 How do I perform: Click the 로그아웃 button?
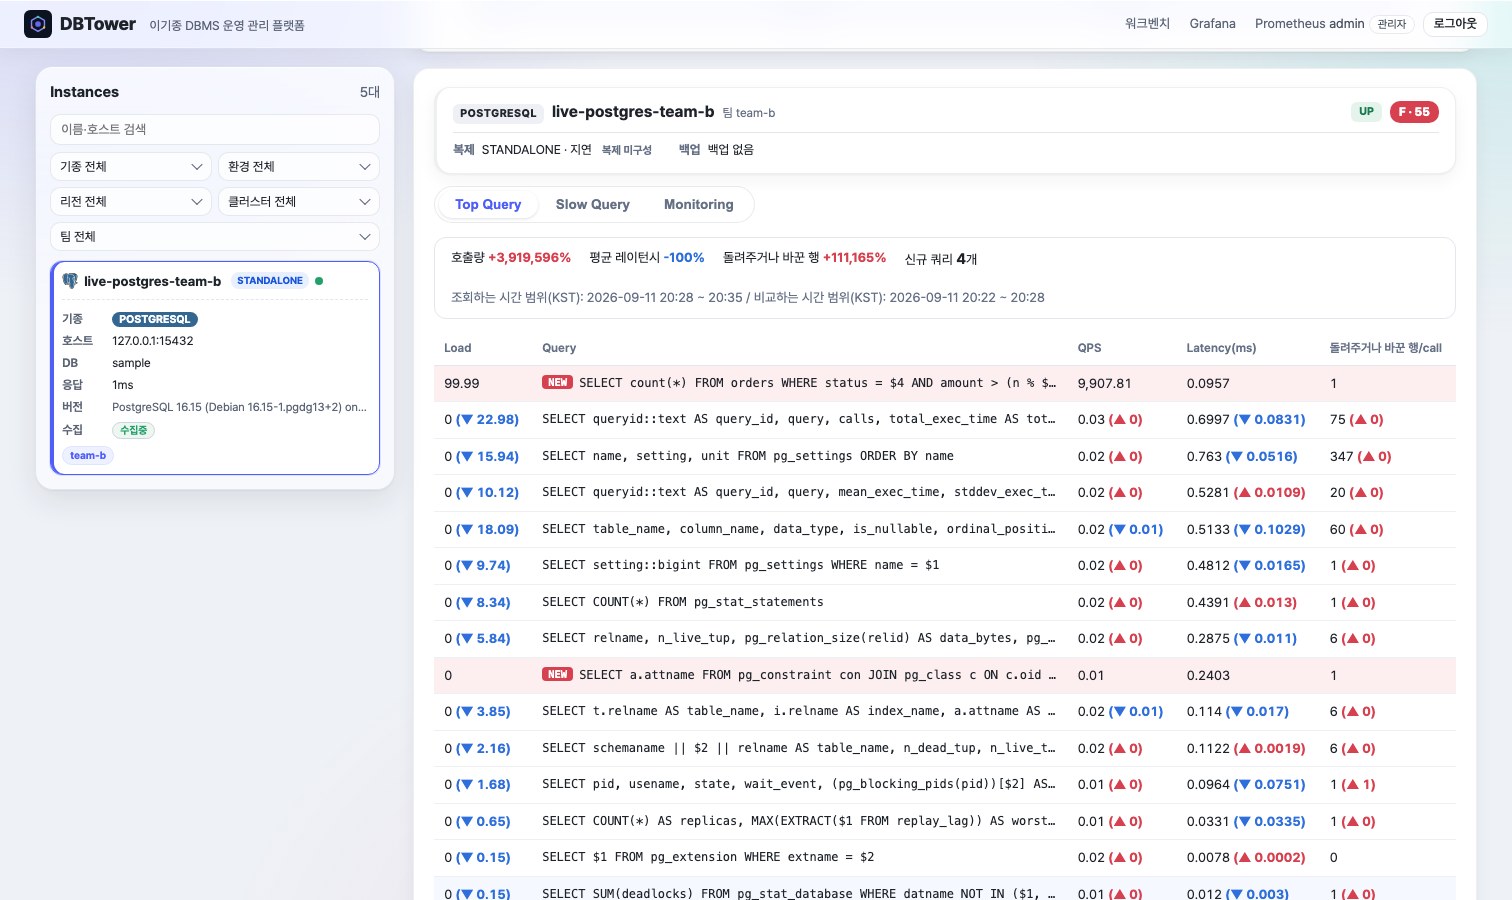1455,24
